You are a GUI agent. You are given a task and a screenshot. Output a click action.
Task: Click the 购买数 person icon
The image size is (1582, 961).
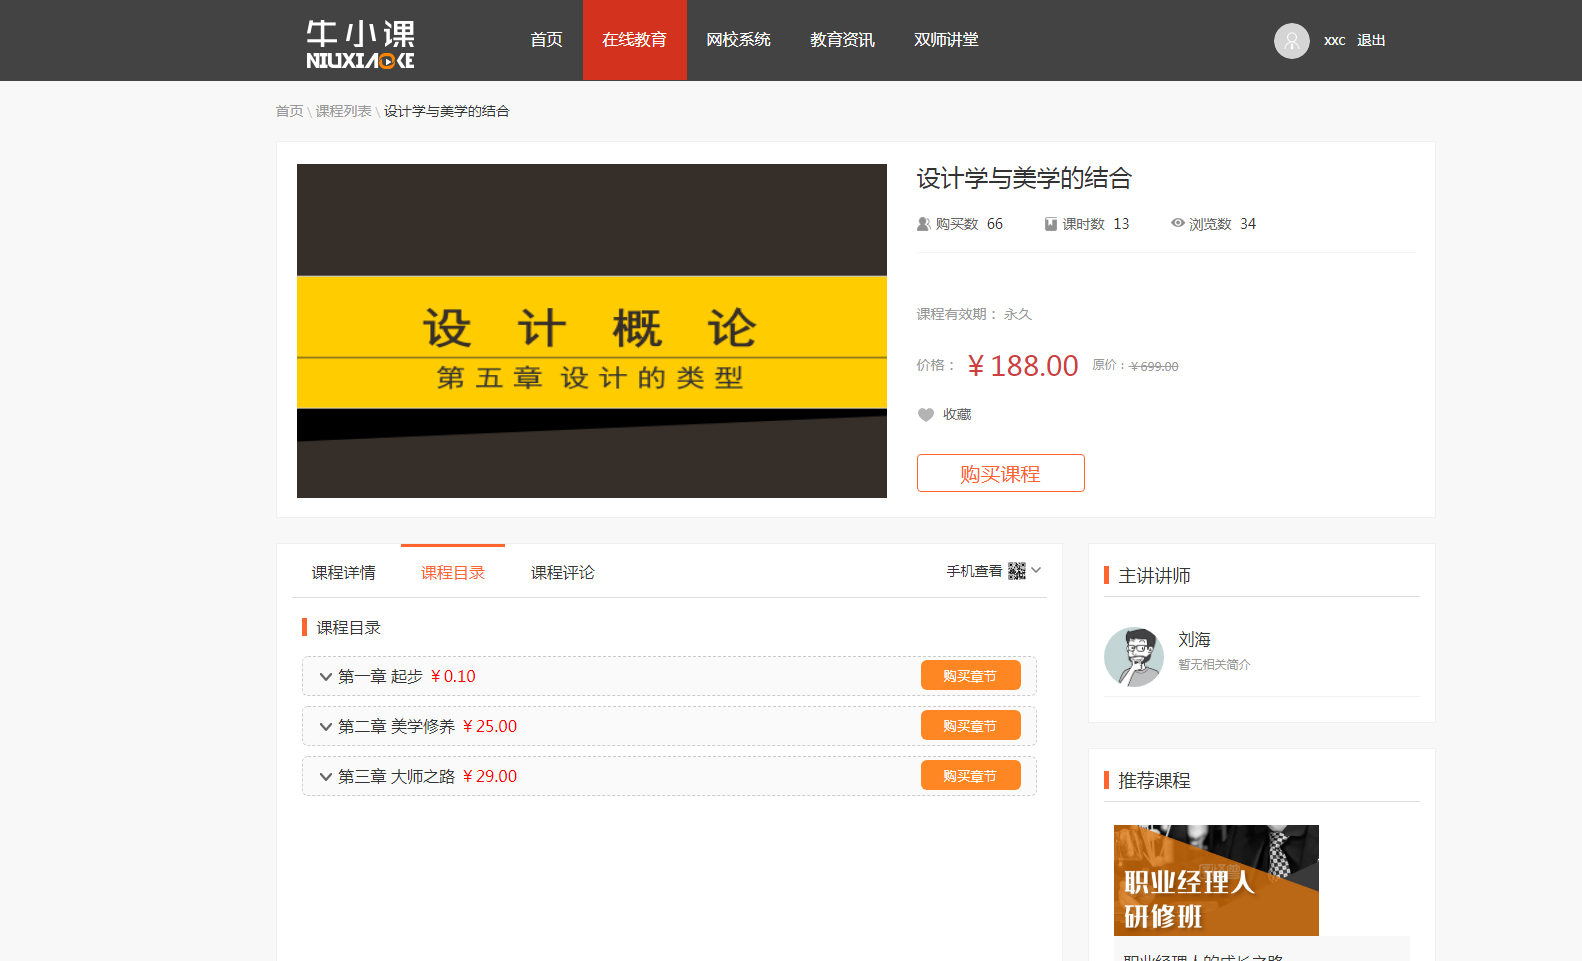coord(924,224)
